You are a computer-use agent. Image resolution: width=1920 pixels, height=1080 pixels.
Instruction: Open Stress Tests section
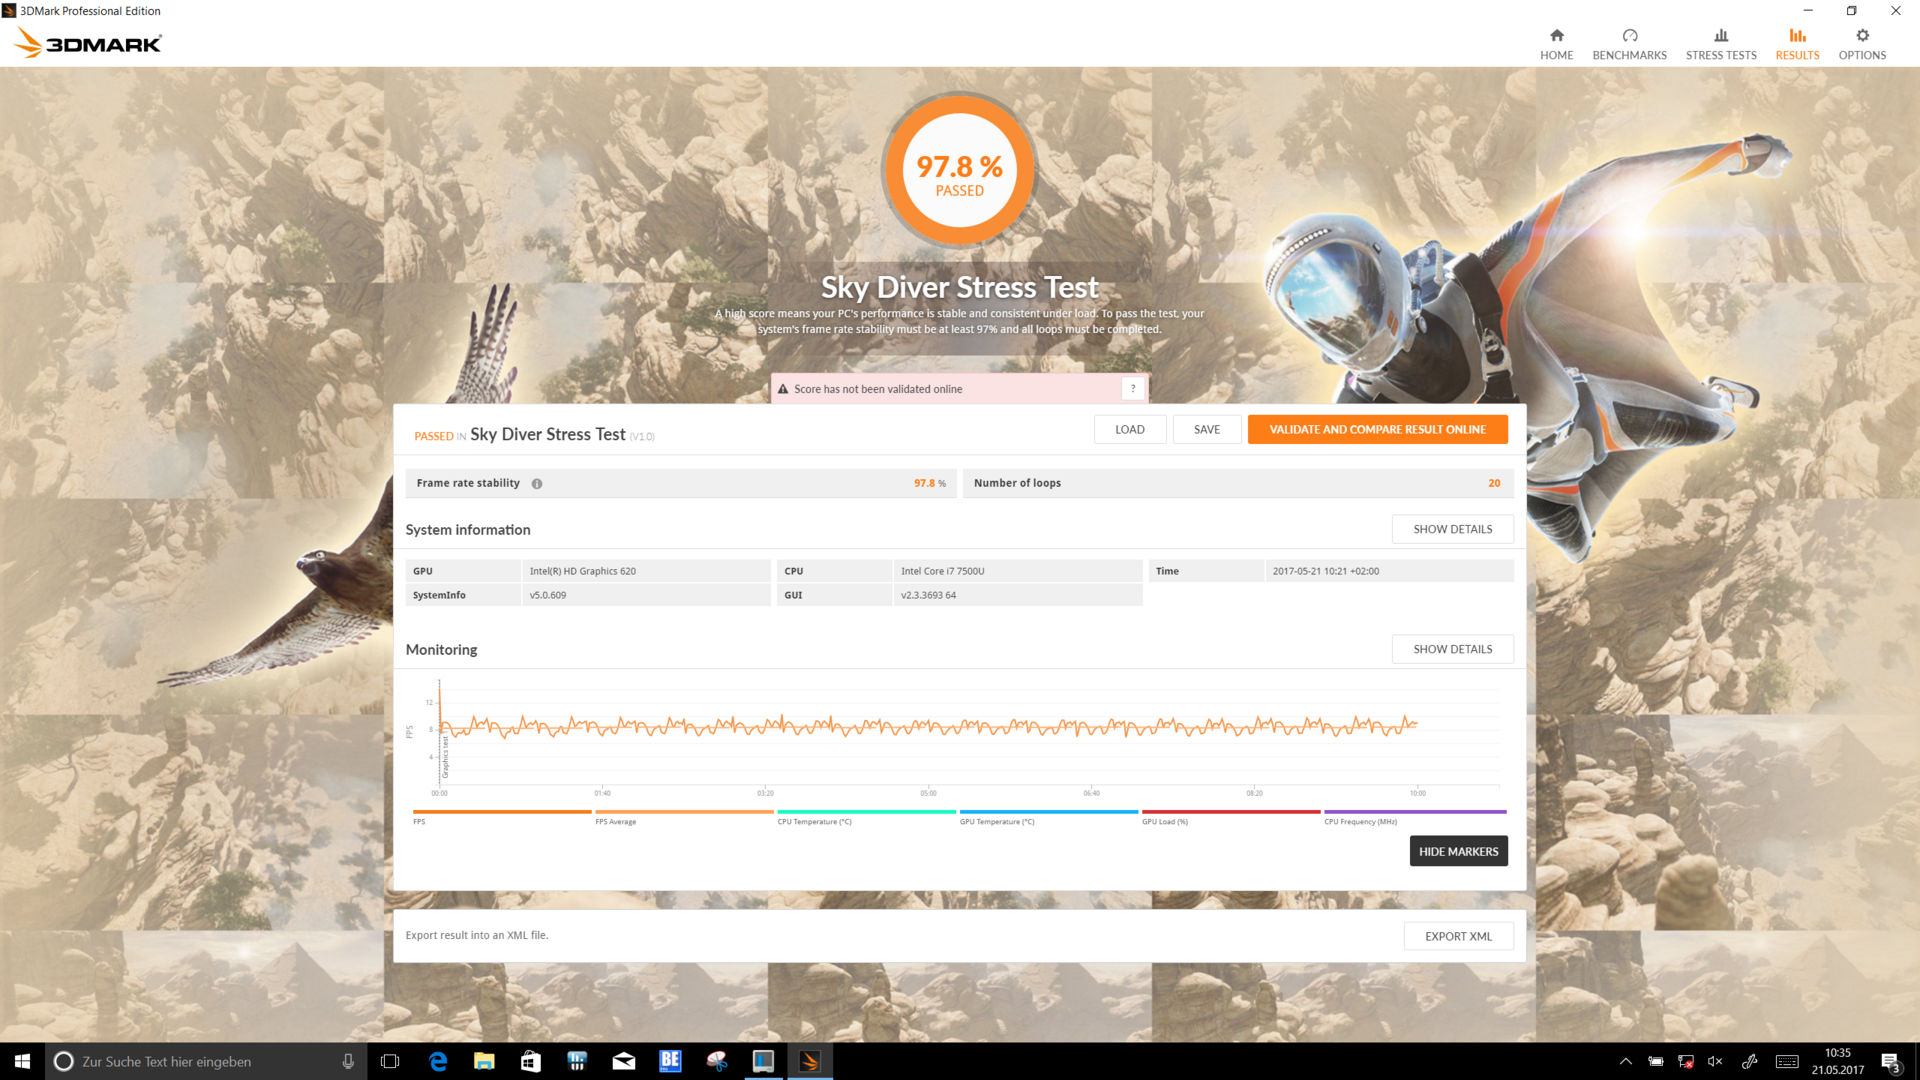(x=1720, y=44)
